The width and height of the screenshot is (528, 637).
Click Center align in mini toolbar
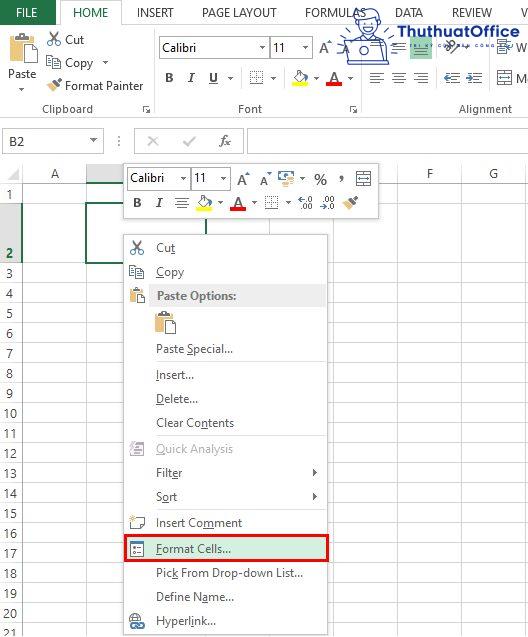[x=182, y=202]
